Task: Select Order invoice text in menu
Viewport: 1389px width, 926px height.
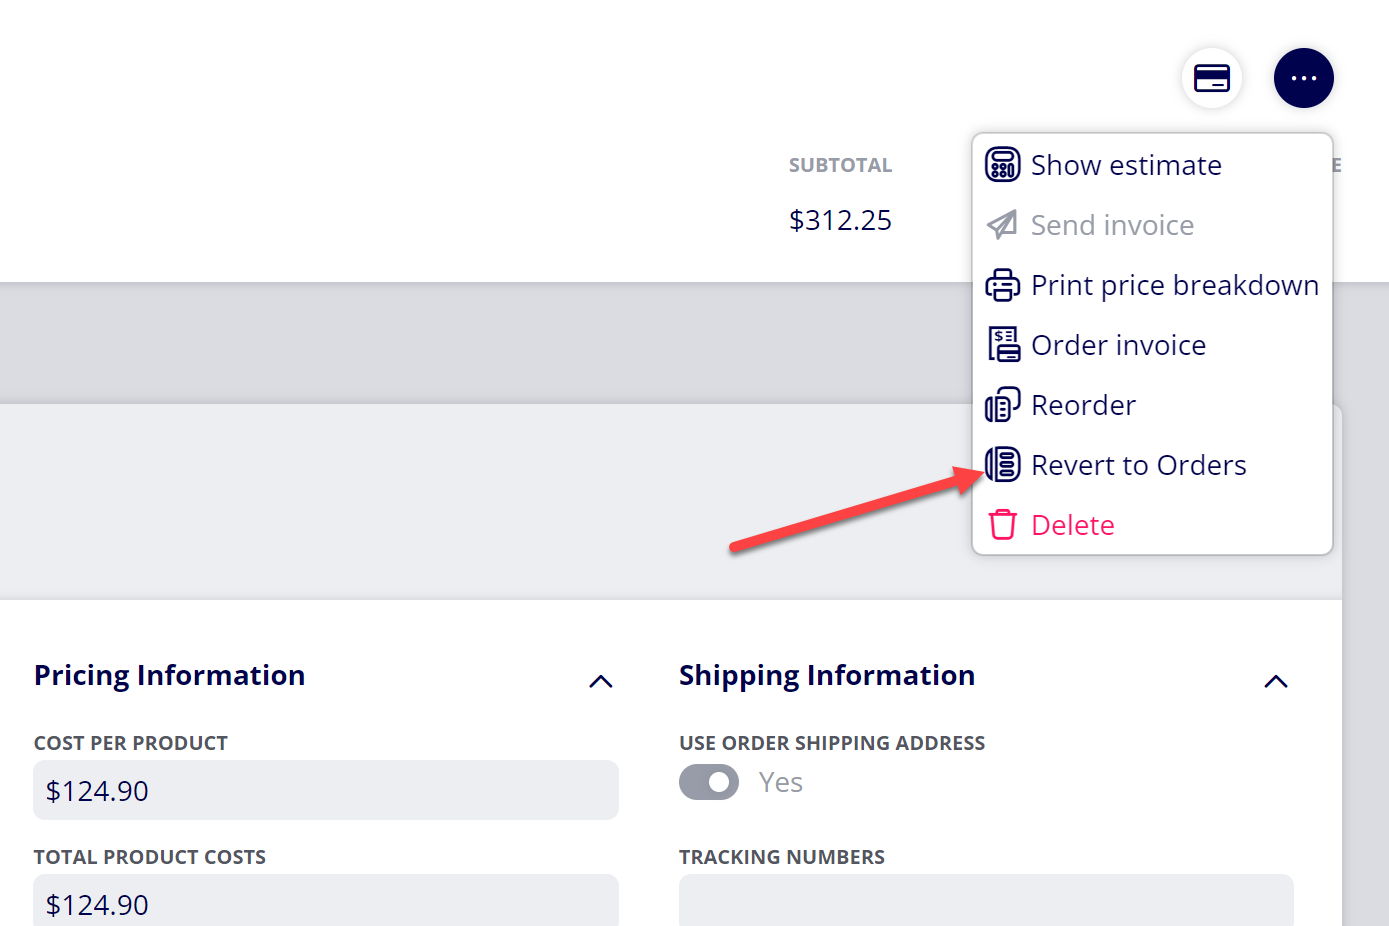Action: (x=1118, y=345)
